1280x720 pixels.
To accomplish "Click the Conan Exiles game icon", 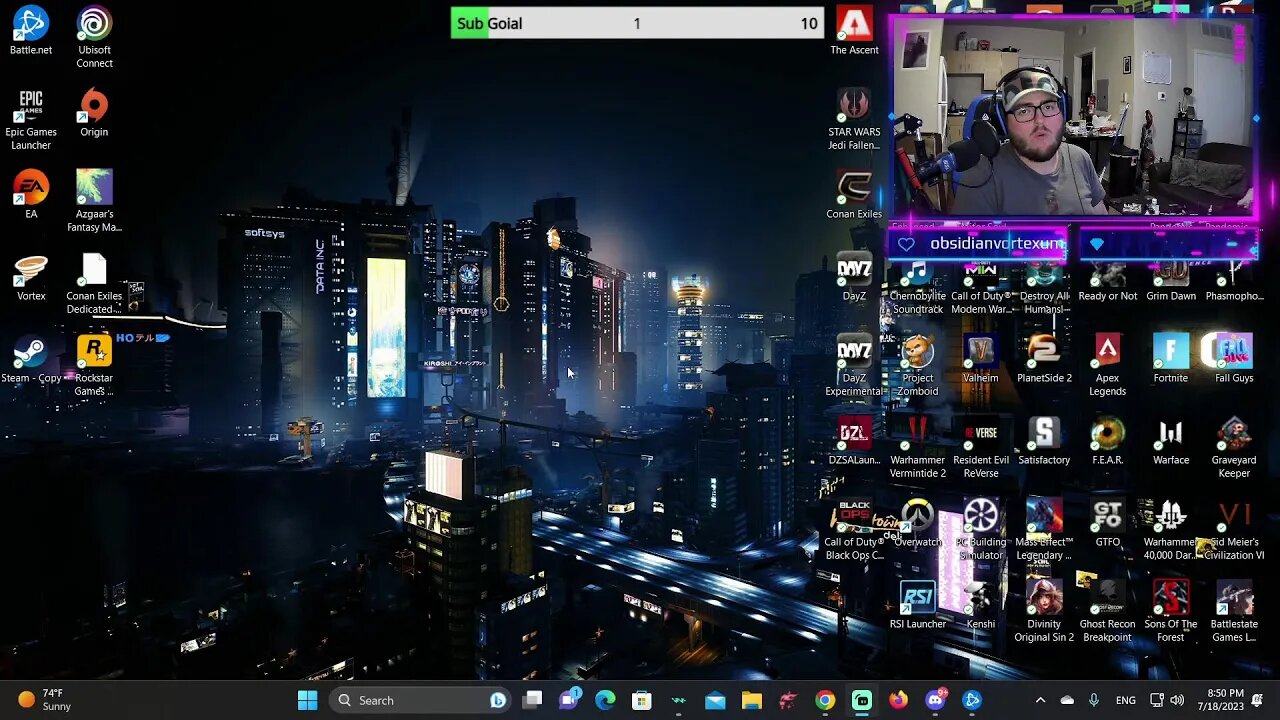I will click(854, 195).
